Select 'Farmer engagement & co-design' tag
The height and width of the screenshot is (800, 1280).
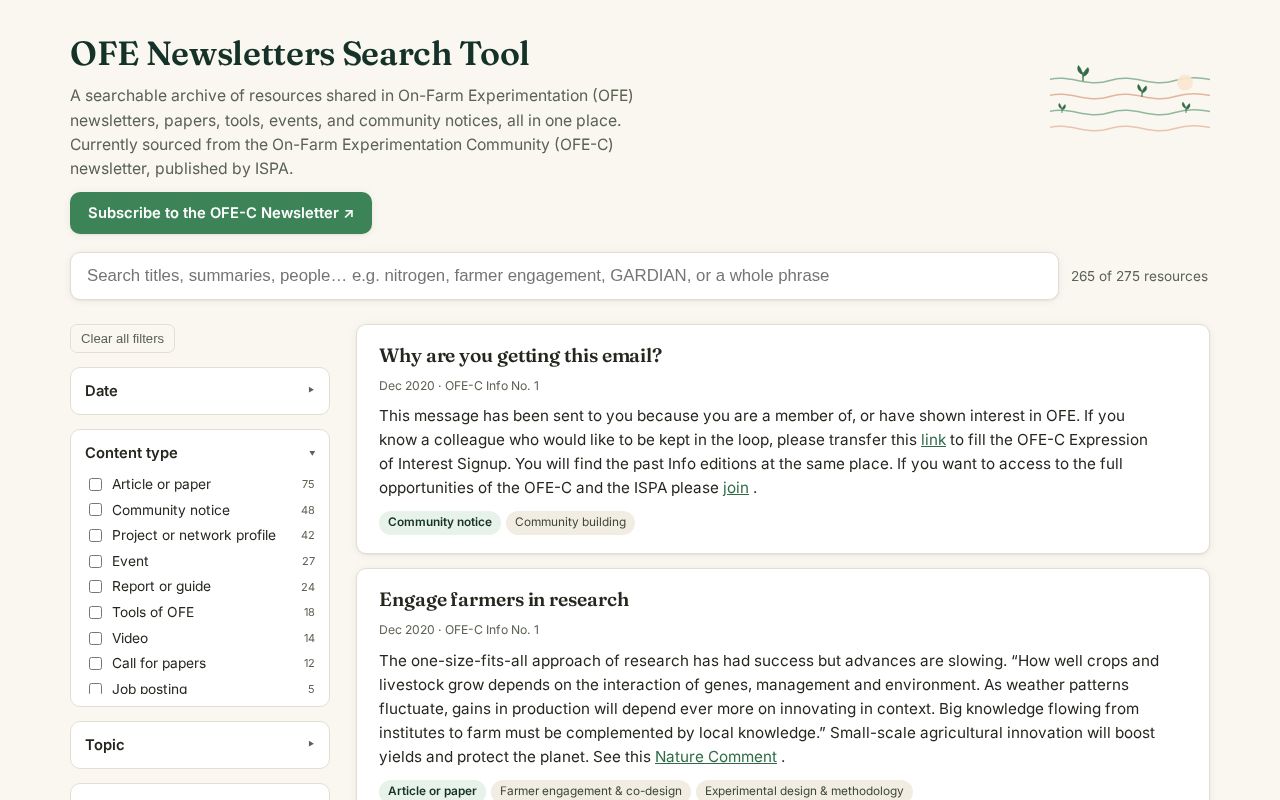pos(591,791)
